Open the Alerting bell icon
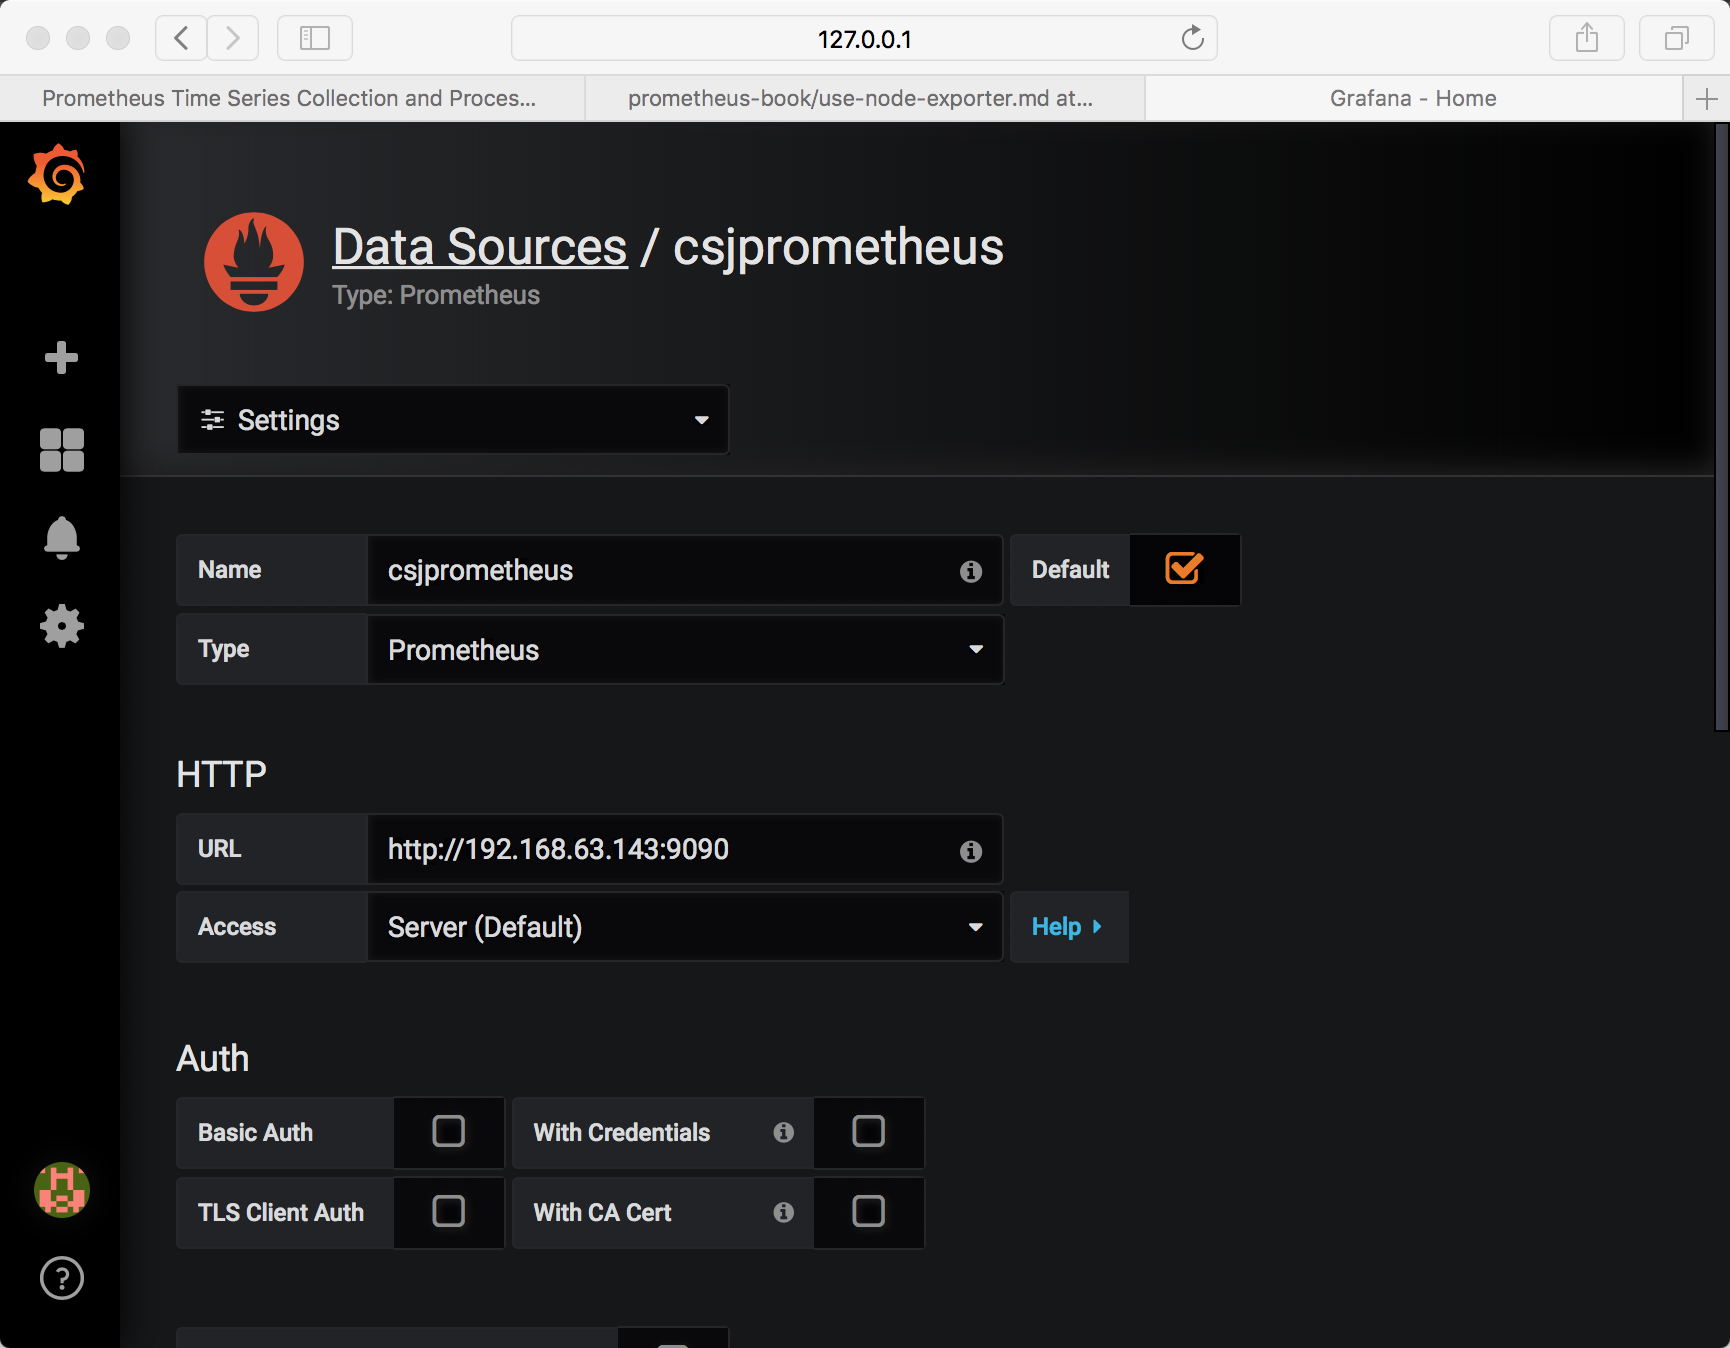The height and width of the screenshot is (1348, 1730). (61, 538)
